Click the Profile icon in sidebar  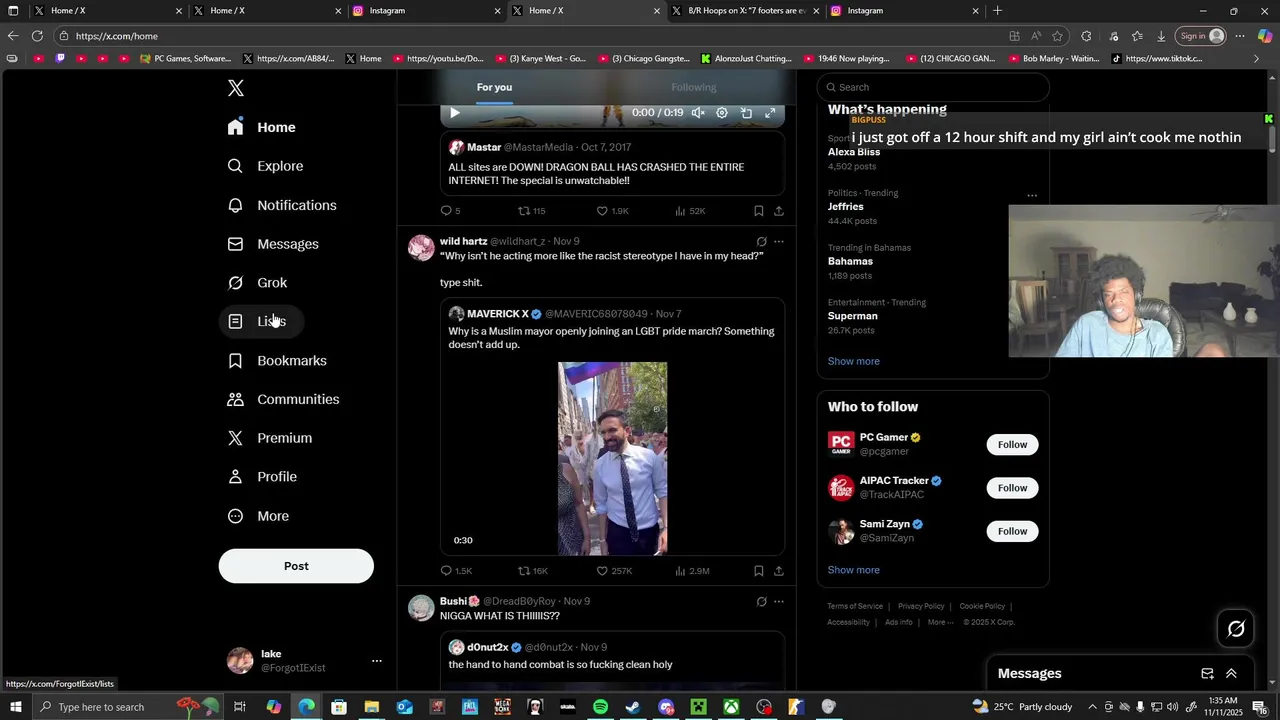(x=235, y=477)
